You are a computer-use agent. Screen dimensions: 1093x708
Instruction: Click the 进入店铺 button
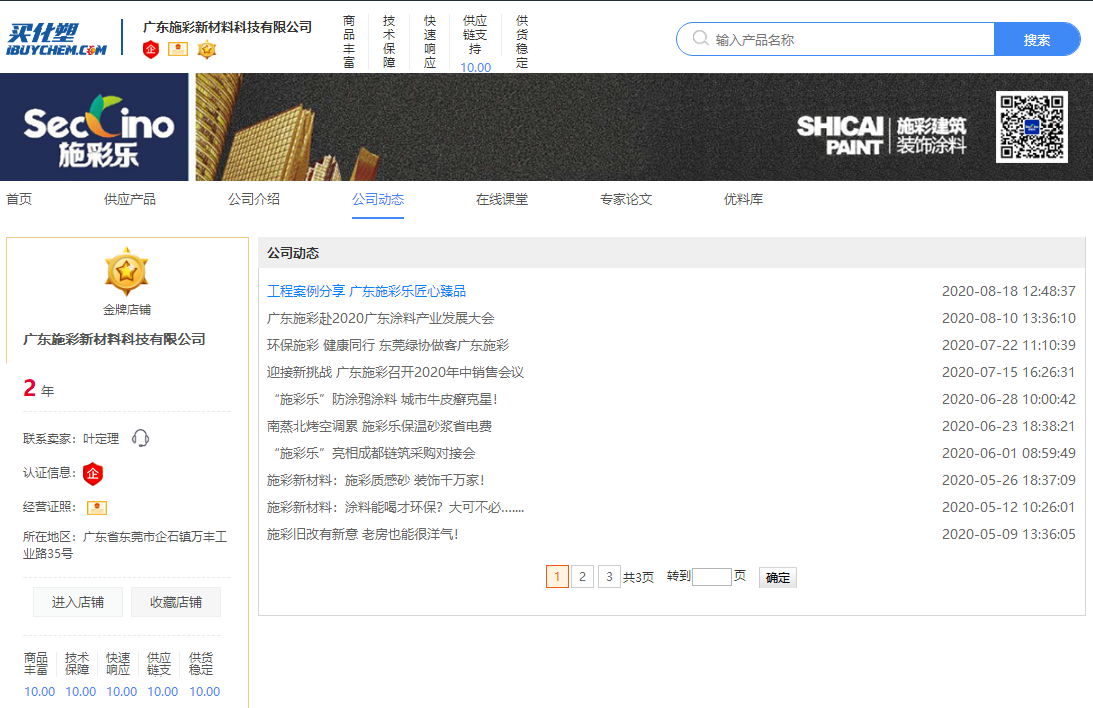78,602
